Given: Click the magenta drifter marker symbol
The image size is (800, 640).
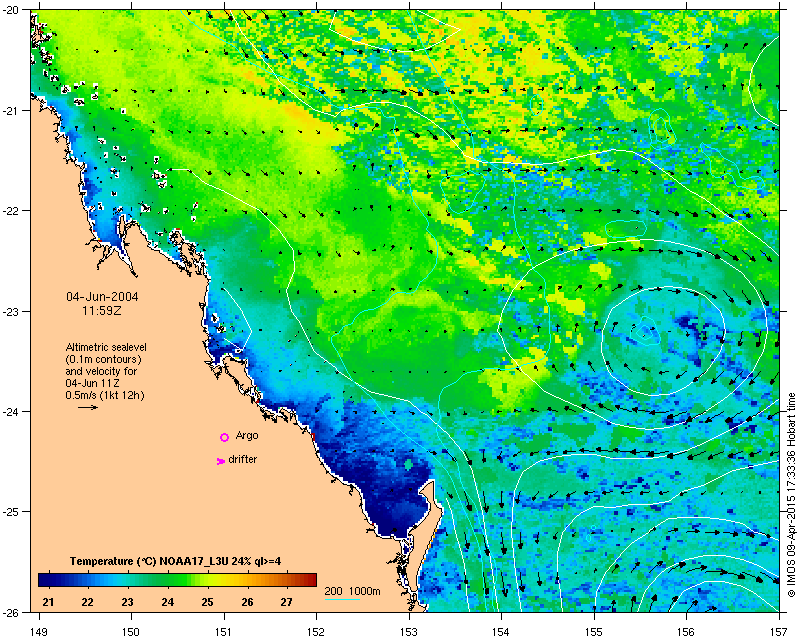Looking at the screenshot, I should pos(221,461).
